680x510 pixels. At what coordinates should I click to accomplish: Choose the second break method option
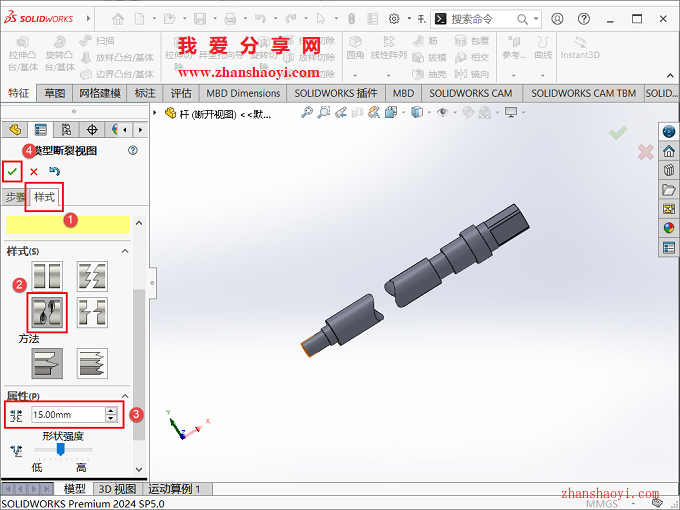point(92,363)
